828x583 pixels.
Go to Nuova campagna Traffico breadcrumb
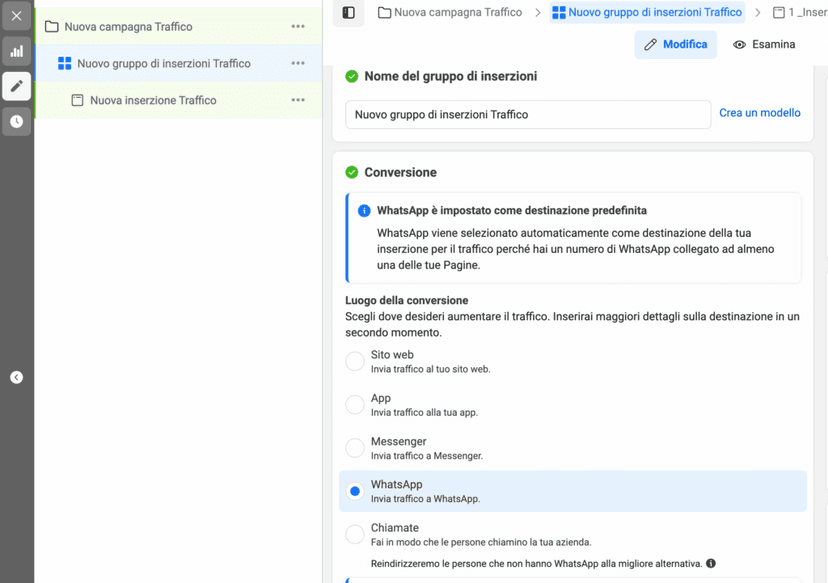coord(450,12)
